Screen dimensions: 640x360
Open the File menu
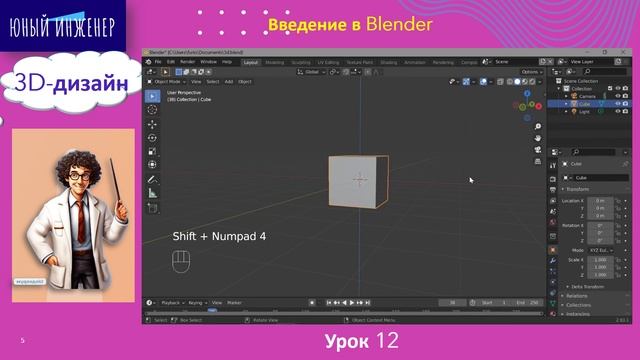click(x=158, y=62)
